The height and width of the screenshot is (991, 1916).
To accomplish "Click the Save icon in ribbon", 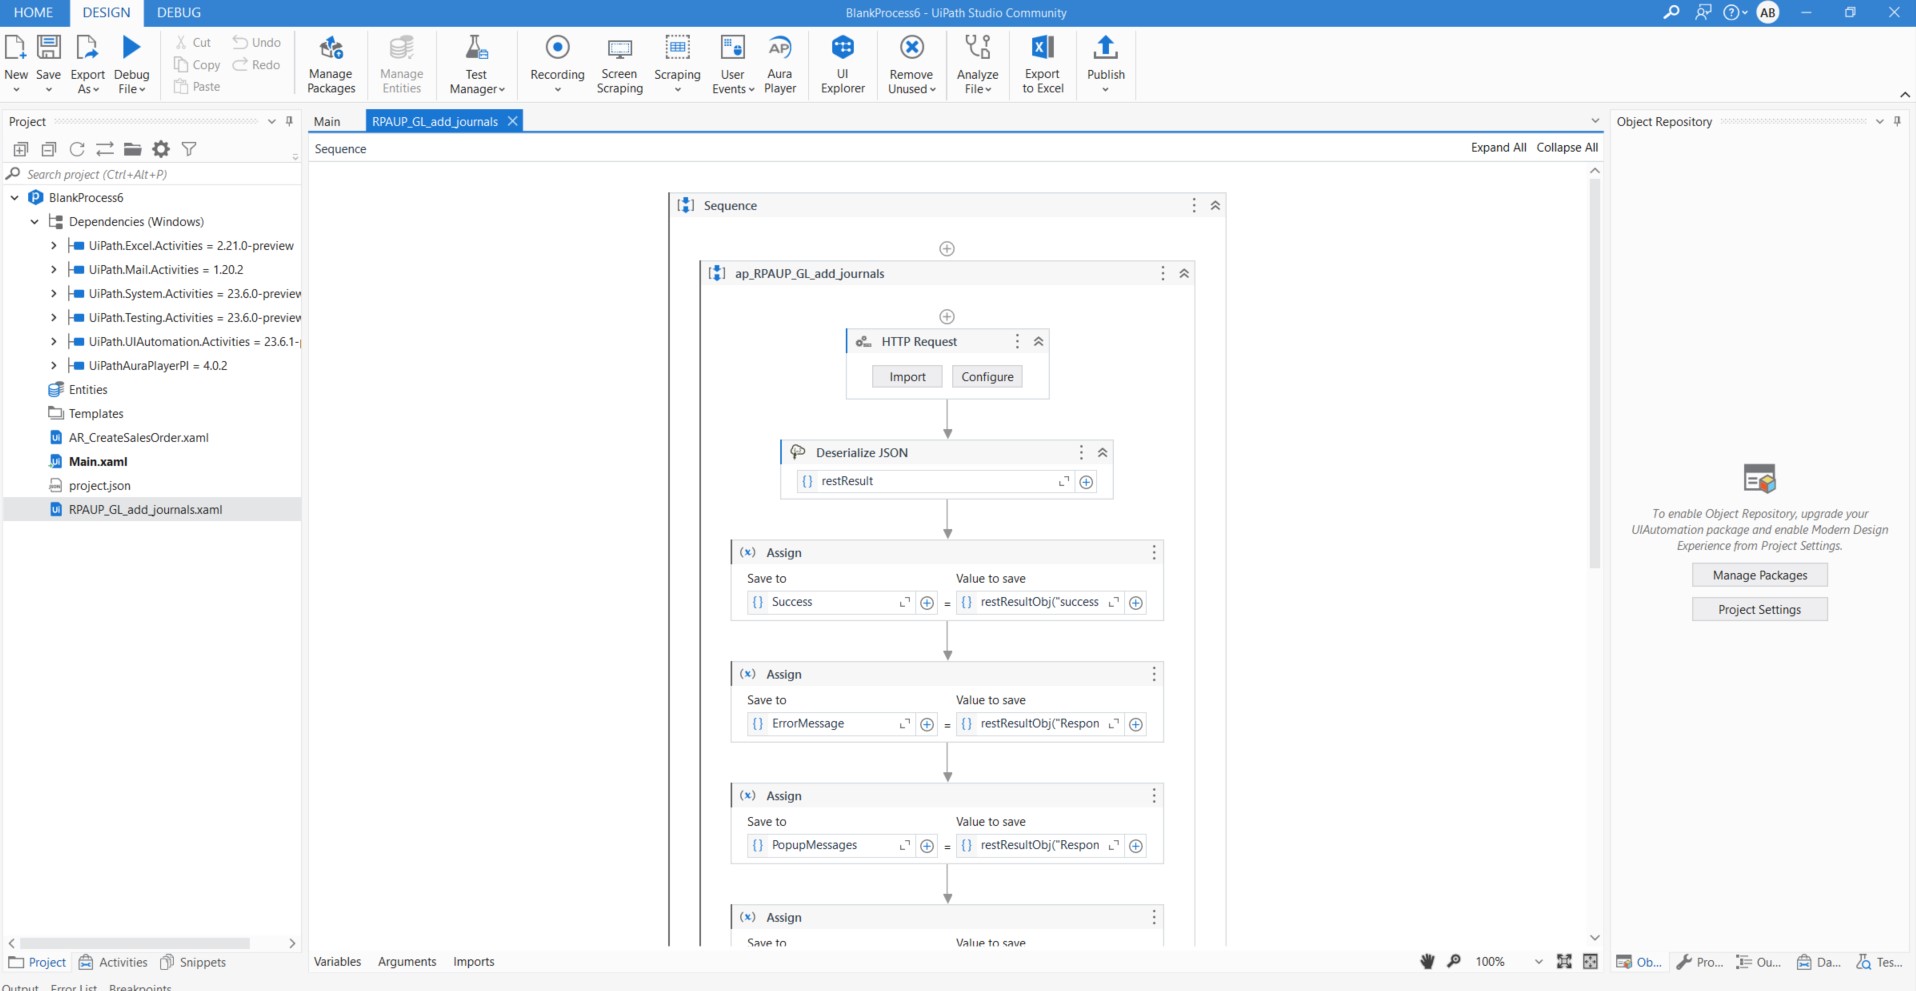I will [x=48, y=48].
